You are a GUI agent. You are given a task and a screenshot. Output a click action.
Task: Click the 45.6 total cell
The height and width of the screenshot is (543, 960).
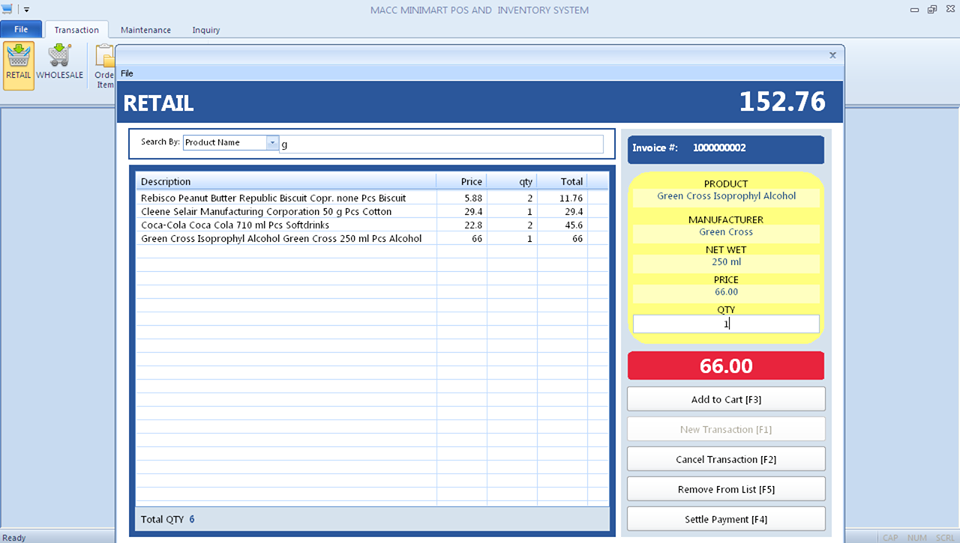click(x=574, y=225)
